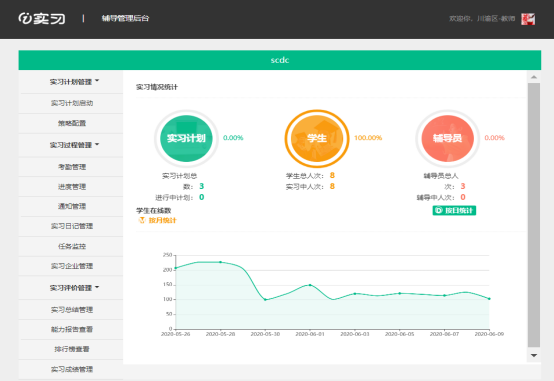The width and height of the screenshot is (554, 381).
Task: Open 实习日记管理 in sidebar
Action: coord(71,226)
